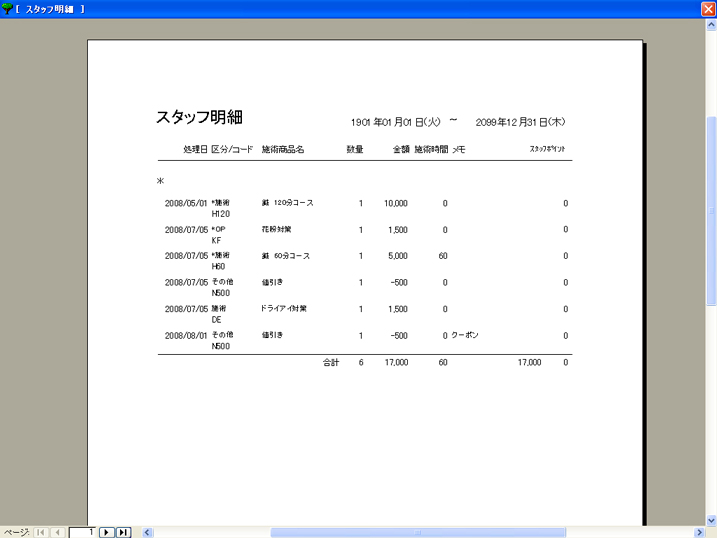Screen dimensions: 717x538
Task: Go to the previous report page
Action: (58, 532)
